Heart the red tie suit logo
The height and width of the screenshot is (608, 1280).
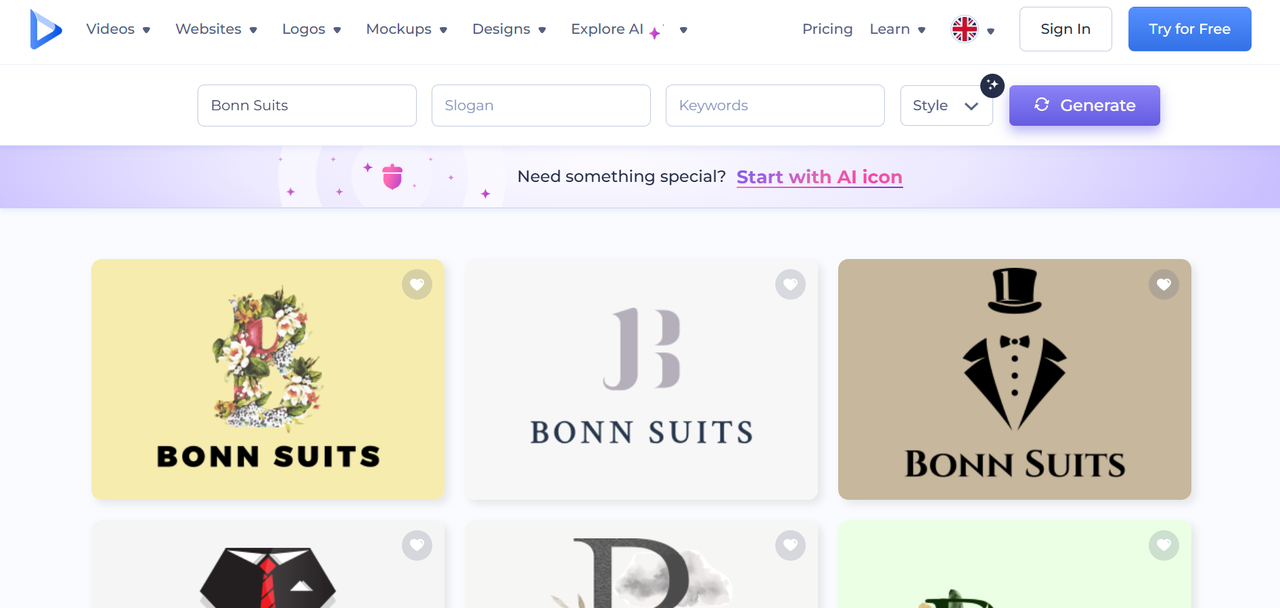417,545
